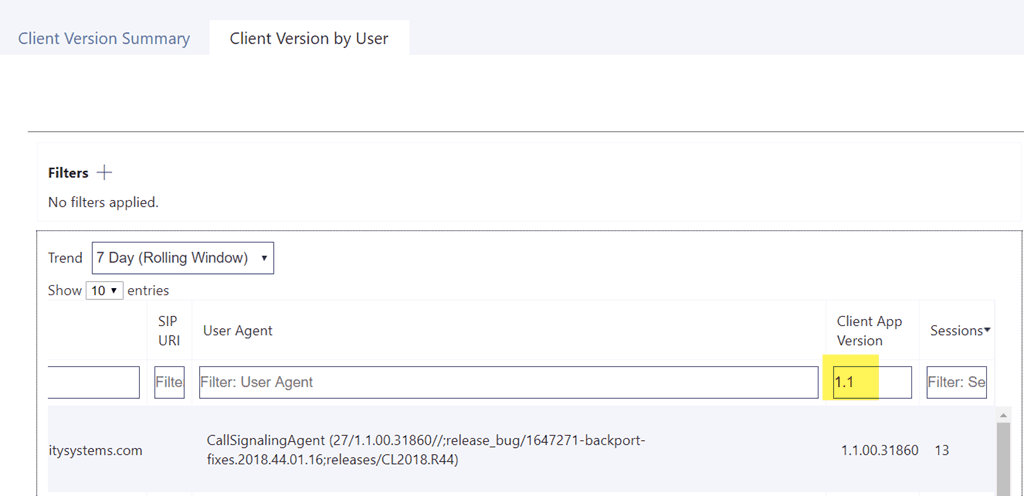The height and width of the screenshot is (496, 1024).
Task: Switch to the Client Version Summary tab
Action: [x=104, y=39]
